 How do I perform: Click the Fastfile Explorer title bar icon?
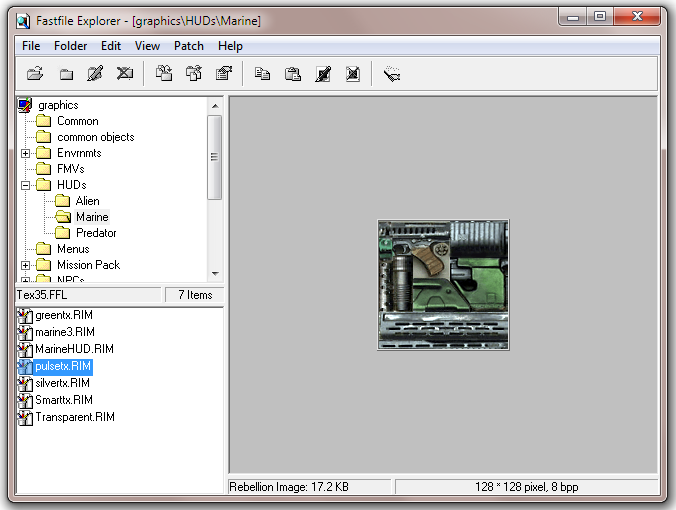23,21
